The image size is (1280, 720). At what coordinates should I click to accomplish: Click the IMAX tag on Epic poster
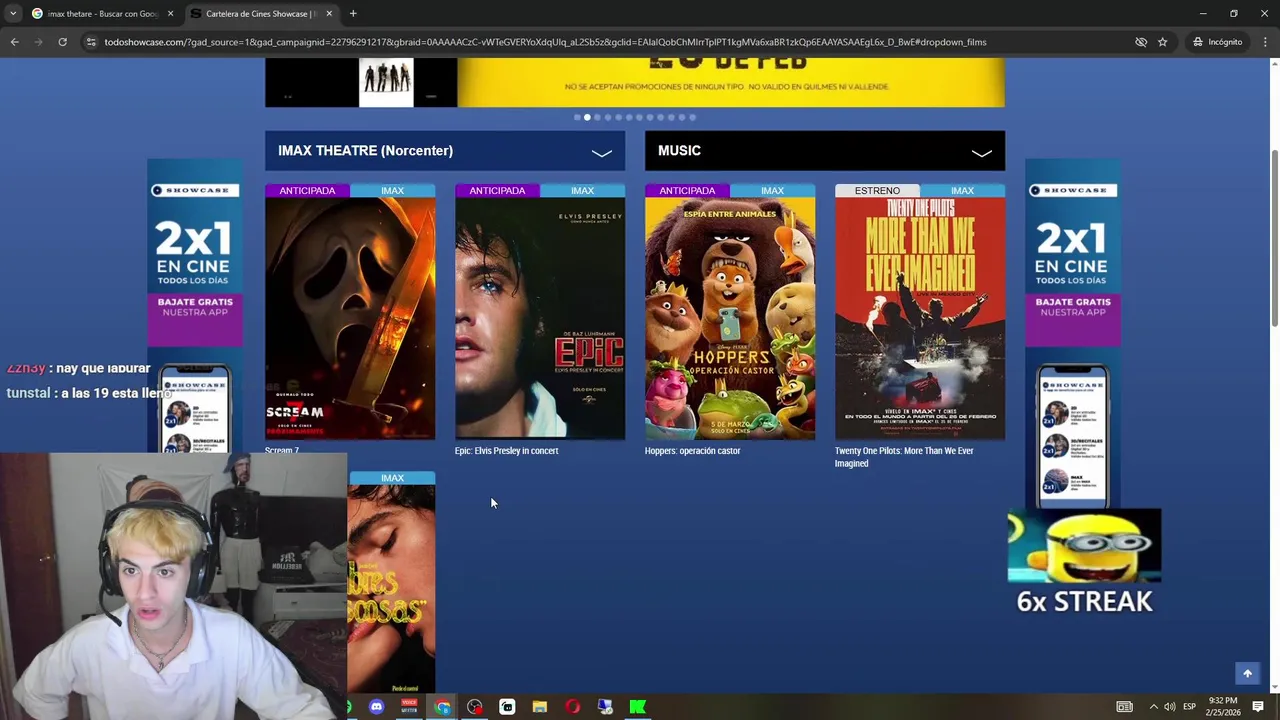582,191
